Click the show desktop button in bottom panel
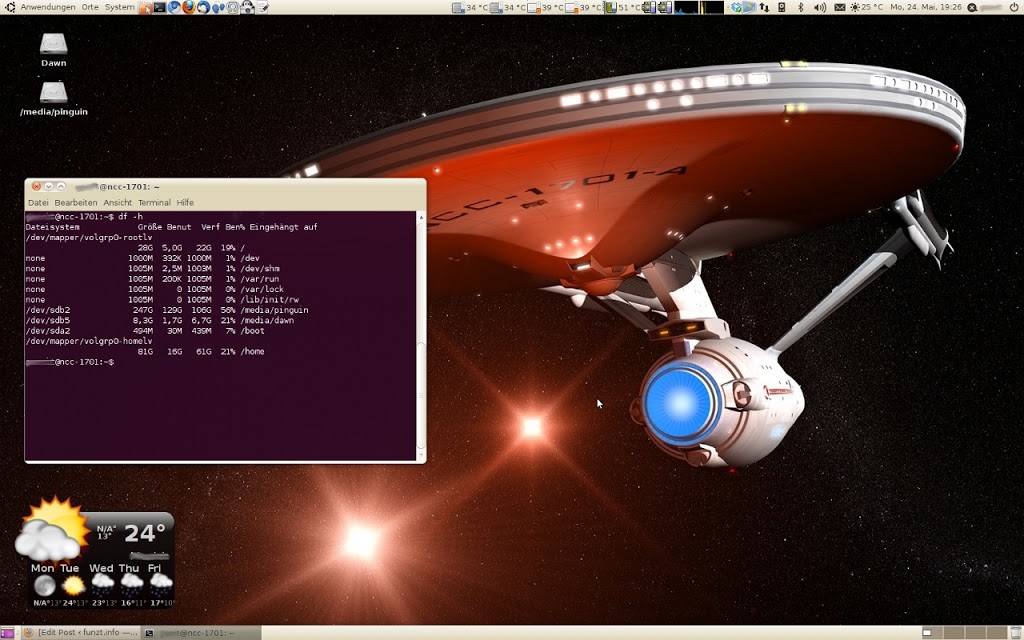The image size is (1024, 640). coord(7,632)
